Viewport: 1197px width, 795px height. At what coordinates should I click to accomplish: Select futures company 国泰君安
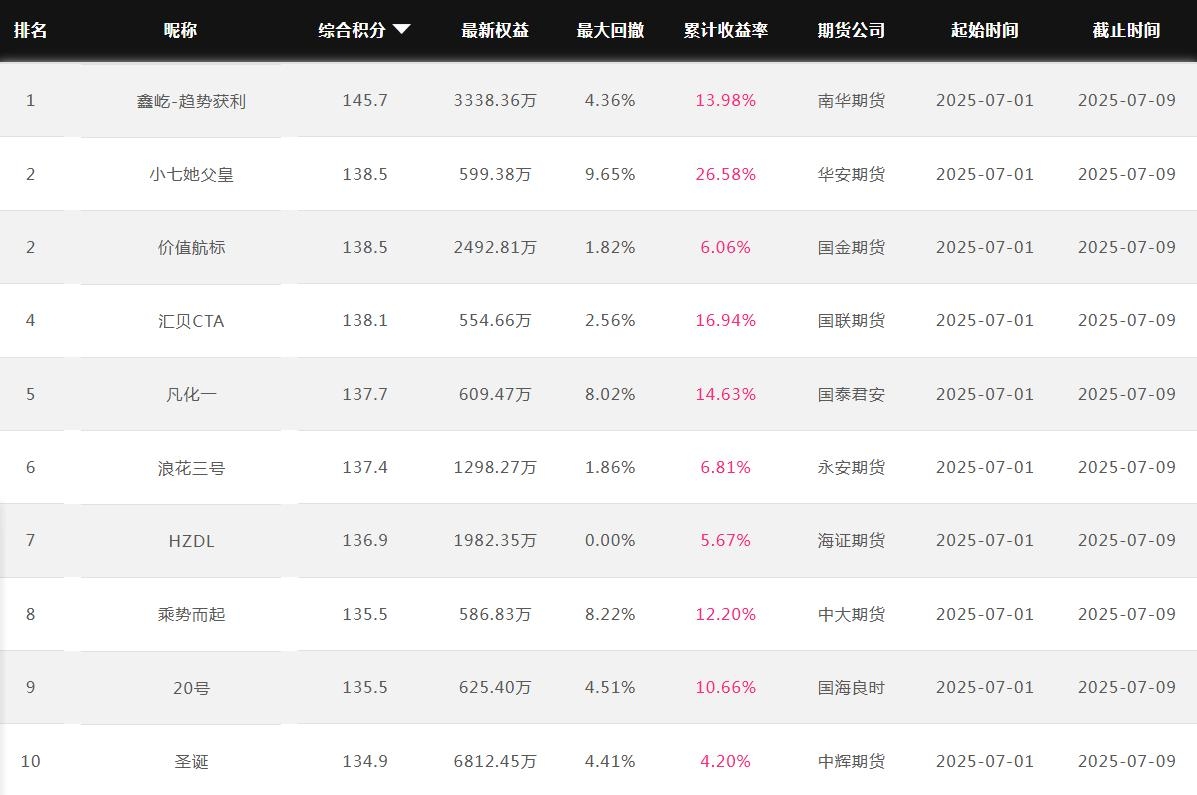point(851,394)
